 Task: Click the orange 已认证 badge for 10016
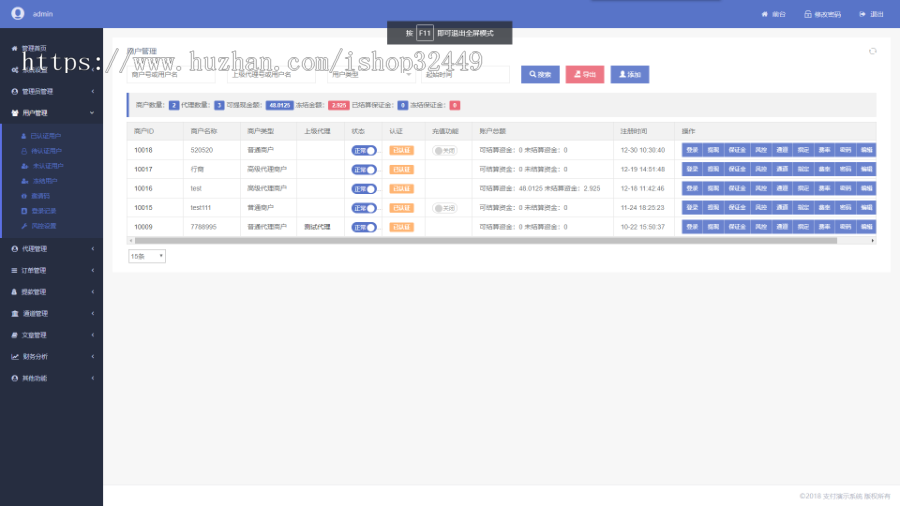tap(401, 189)
